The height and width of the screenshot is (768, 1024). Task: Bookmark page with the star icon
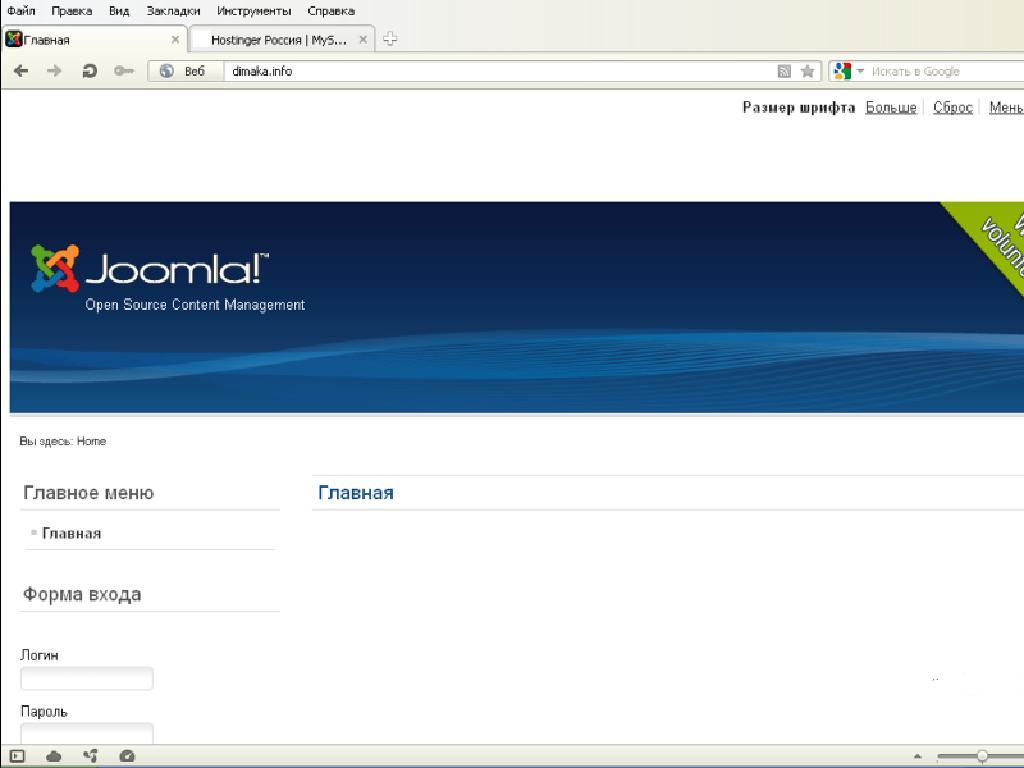[x=807, y=71]
